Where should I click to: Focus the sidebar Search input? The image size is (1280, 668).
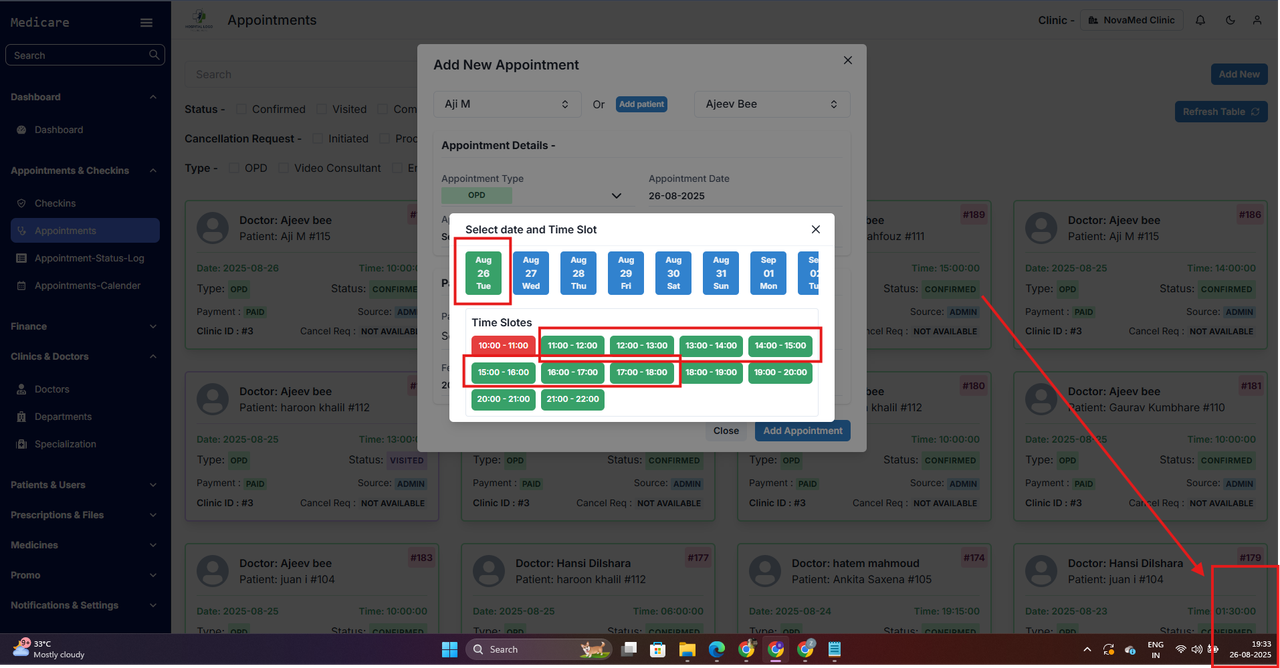pyautogui.click(x=84, y=55)
